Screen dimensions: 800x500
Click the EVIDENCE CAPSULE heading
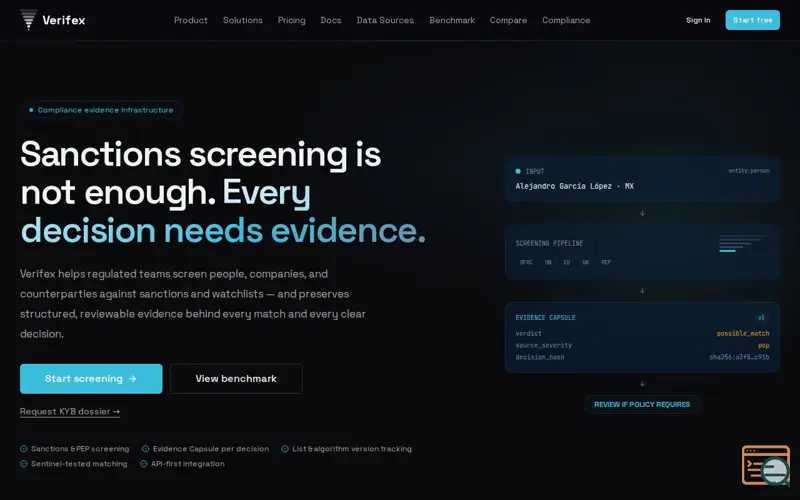pyautogui.click(x=545, y=318)
